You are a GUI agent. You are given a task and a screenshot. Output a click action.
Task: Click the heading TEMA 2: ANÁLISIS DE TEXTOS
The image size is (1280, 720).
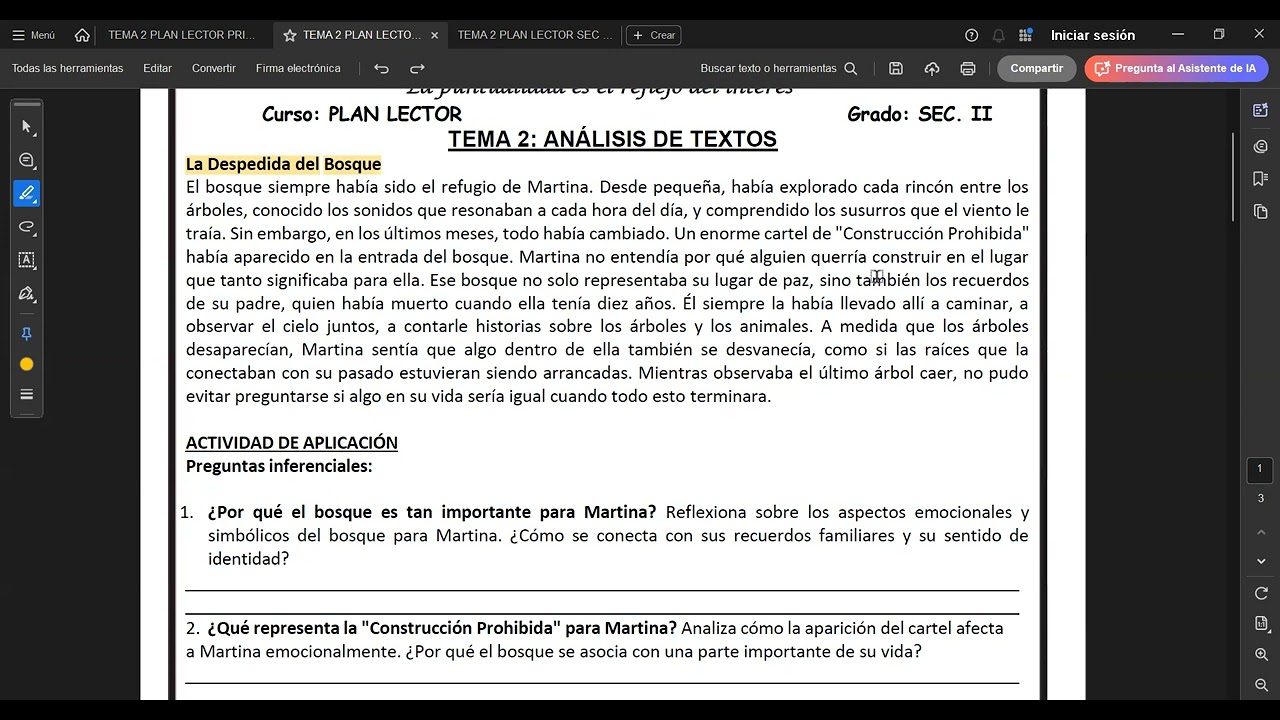[612, 139]
